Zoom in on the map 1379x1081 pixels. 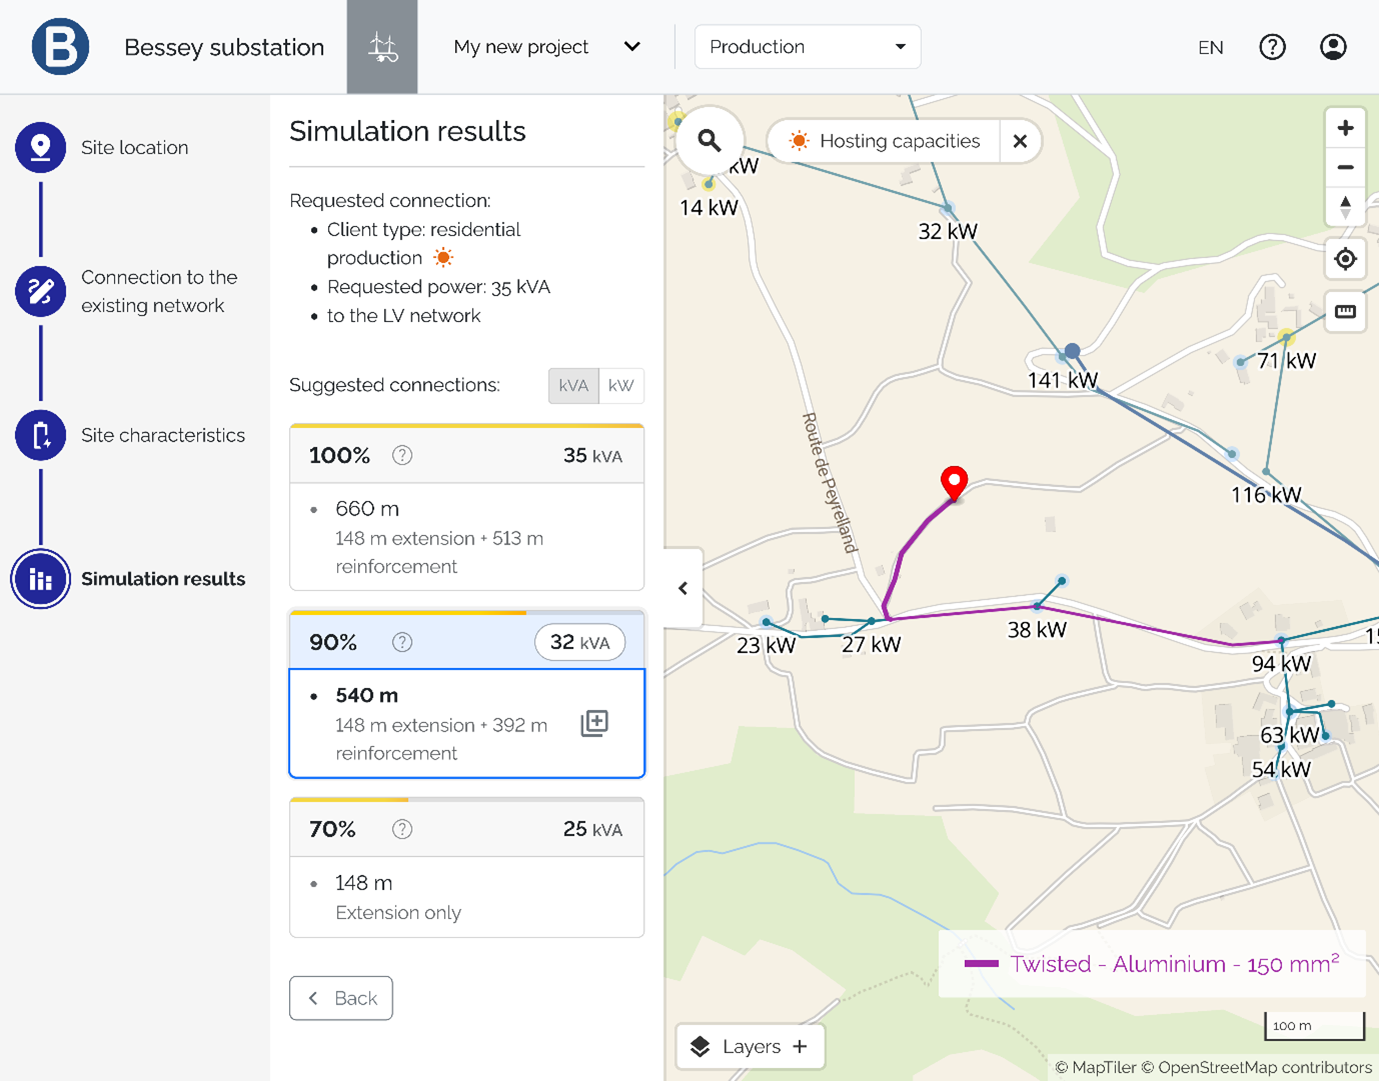[1345, 128]
